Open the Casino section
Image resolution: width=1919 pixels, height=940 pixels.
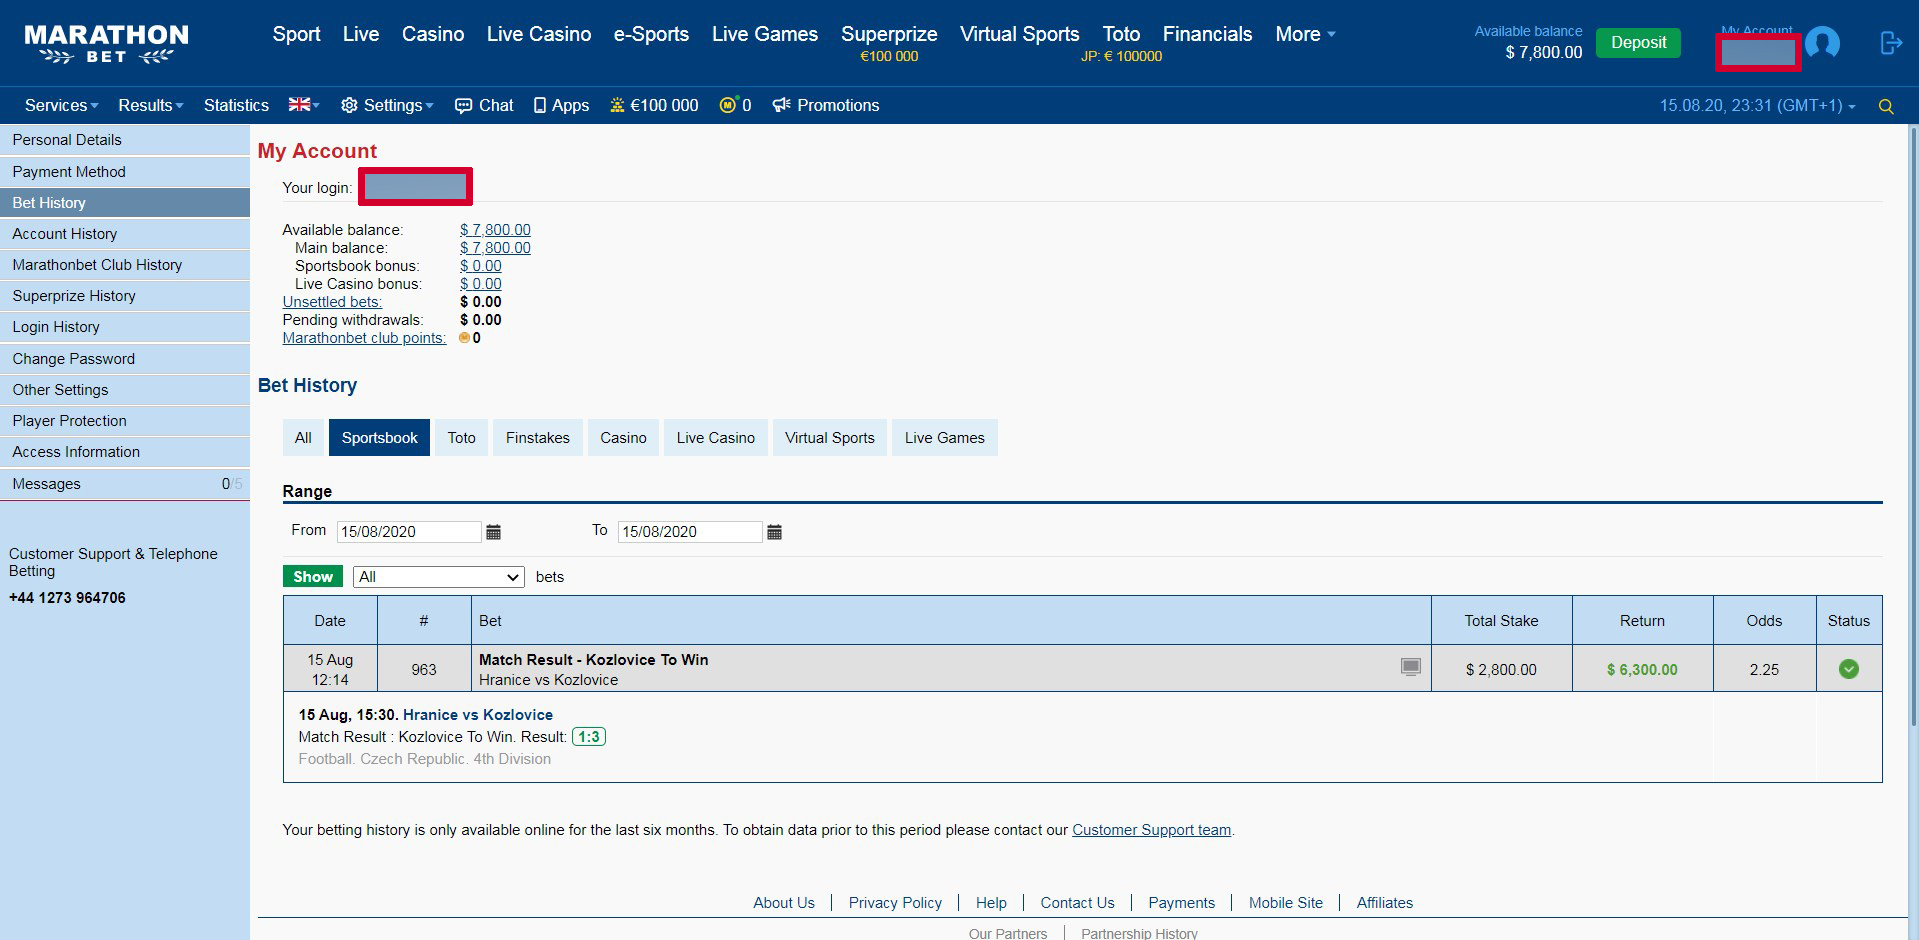click(x=433, y=34)
